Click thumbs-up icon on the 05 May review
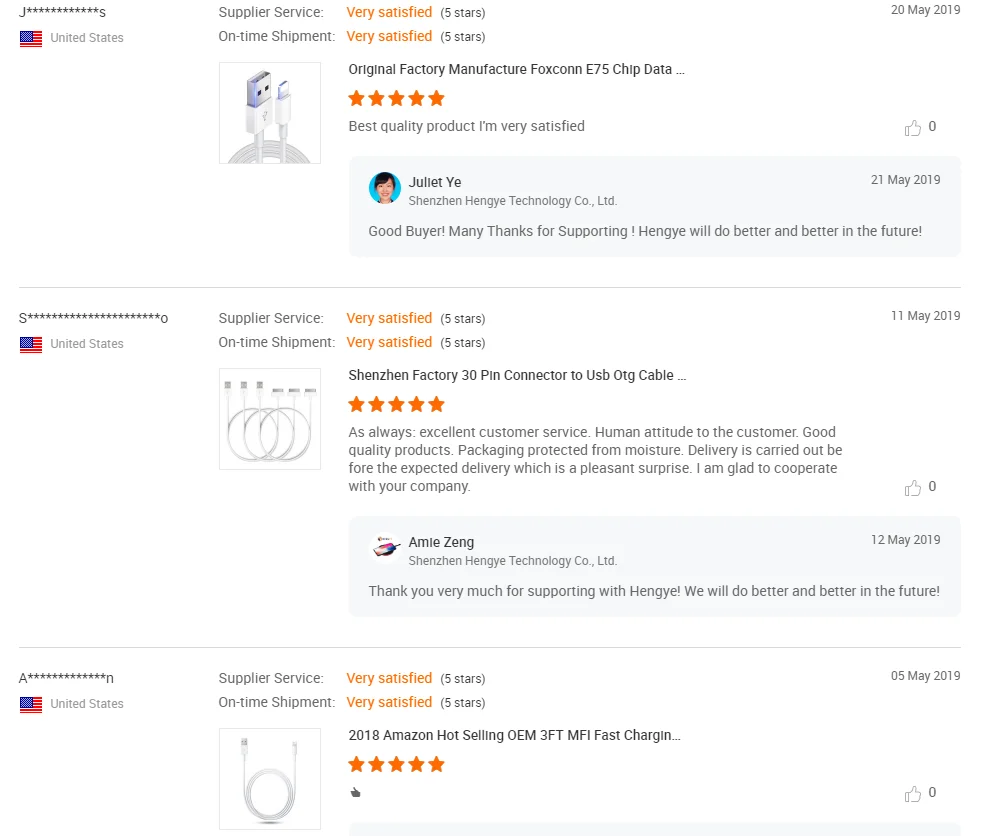989x836 pixels. [913, 794]
